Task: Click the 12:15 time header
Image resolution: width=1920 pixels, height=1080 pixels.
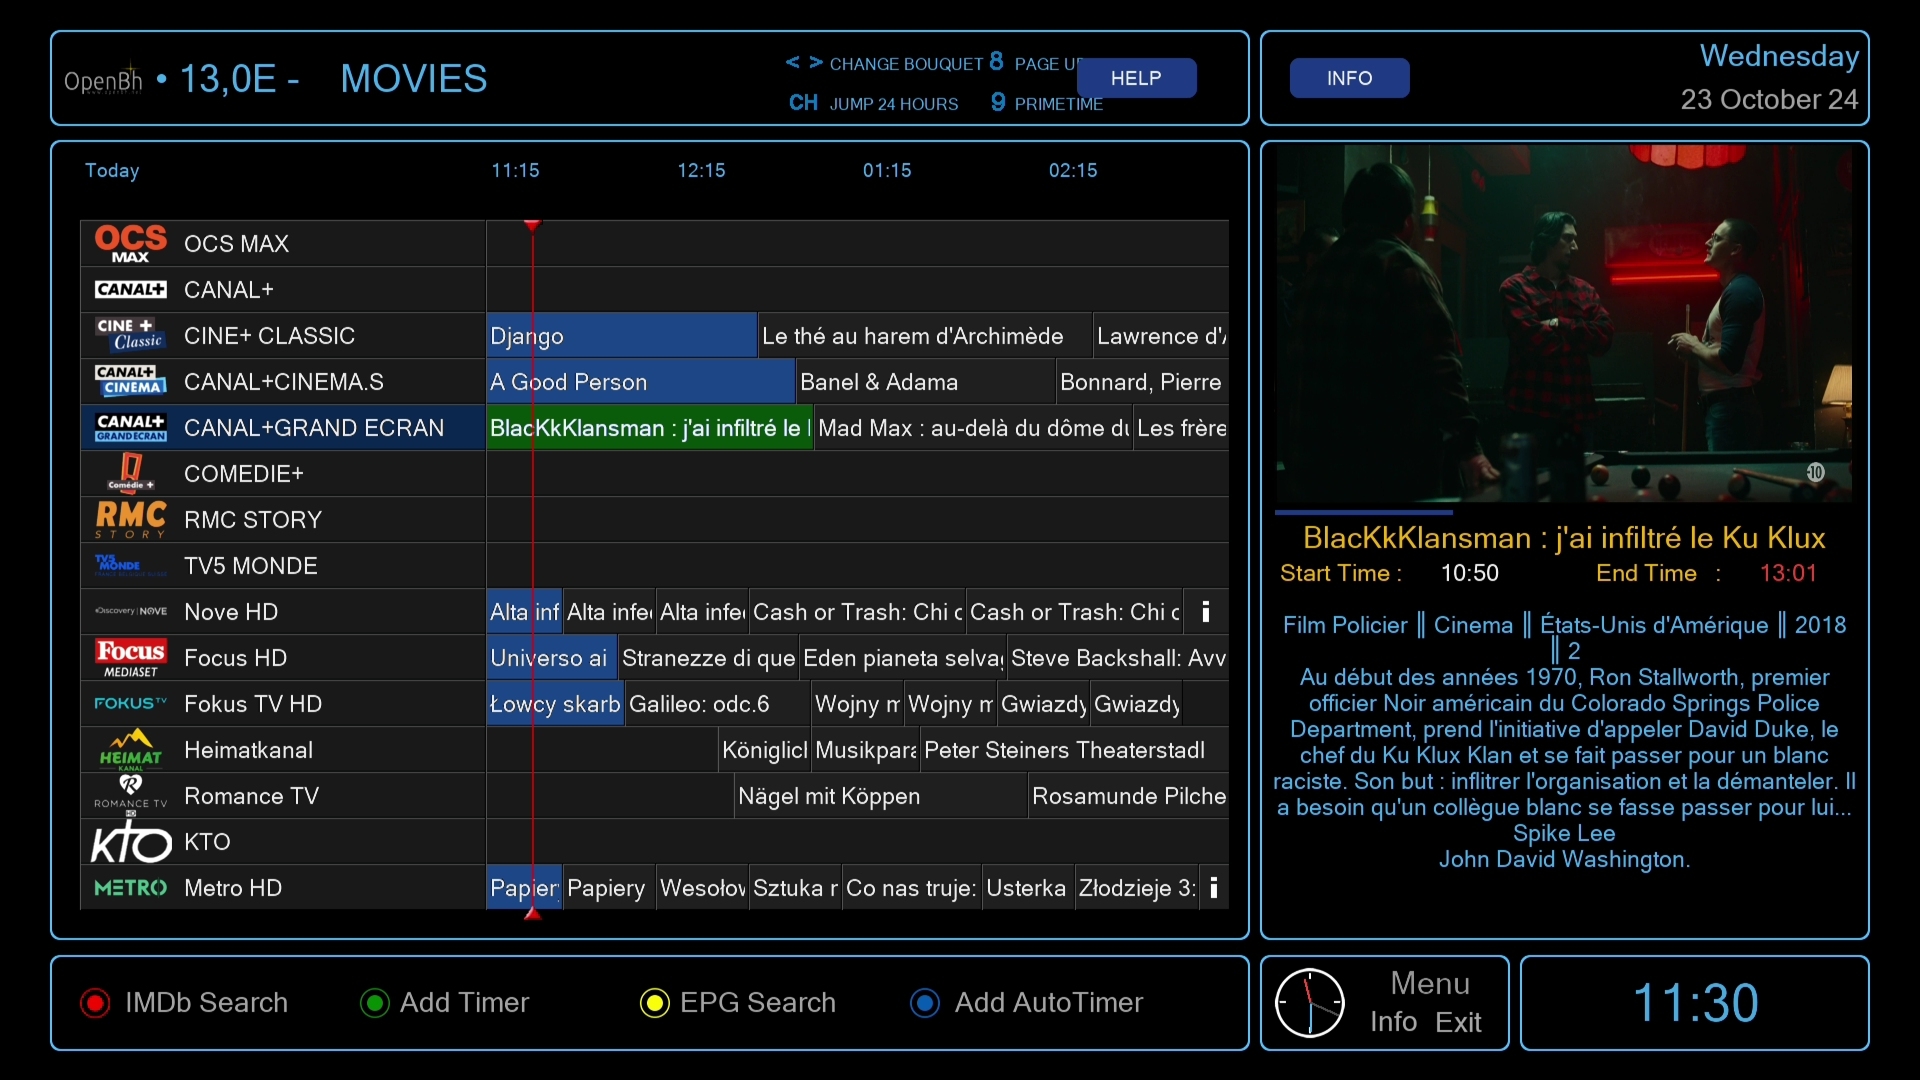Action: click(701, 171)
